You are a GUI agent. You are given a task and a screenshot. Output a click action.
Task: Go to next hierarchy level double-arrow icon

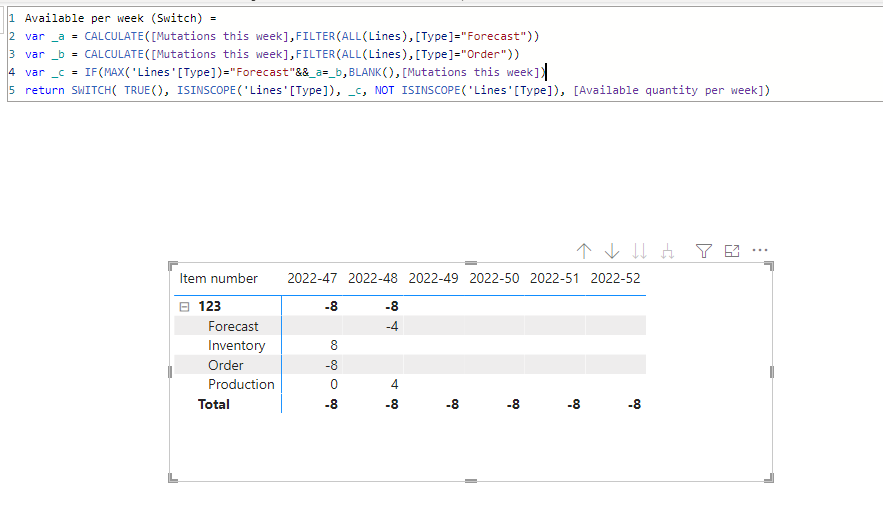[639, 251]
